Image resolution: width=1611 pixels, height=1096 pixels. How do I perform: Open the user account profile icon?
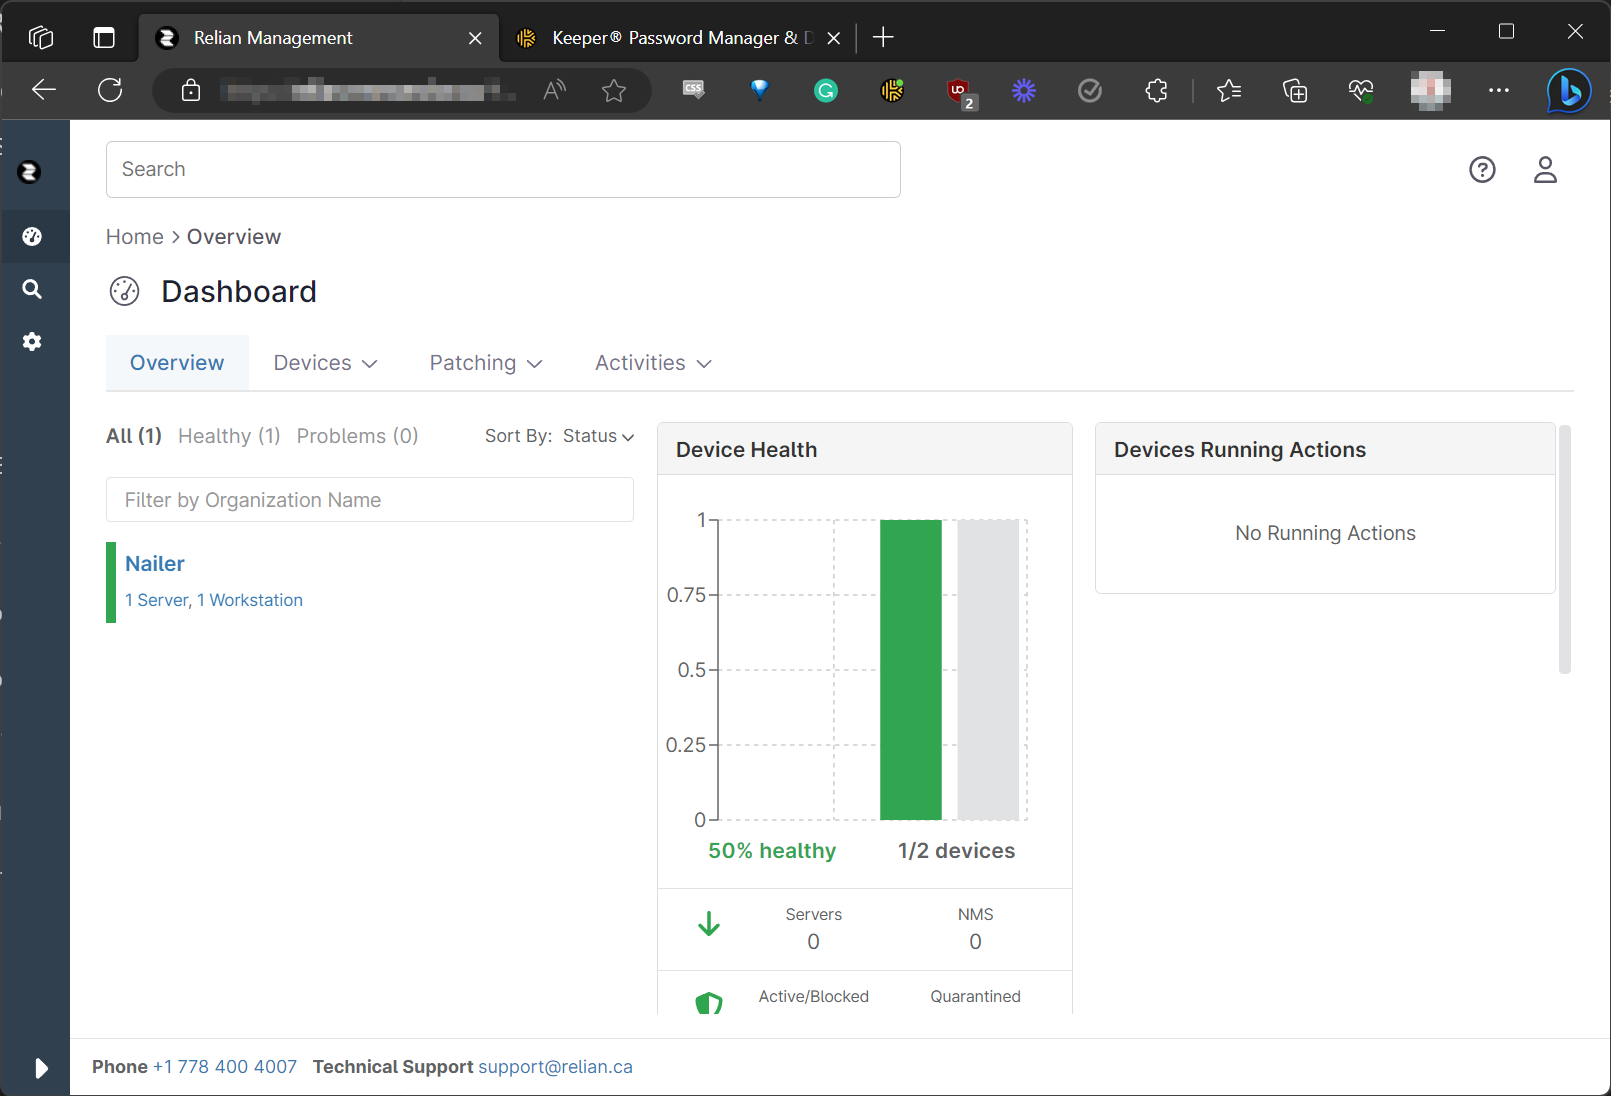click(1545, 170)
